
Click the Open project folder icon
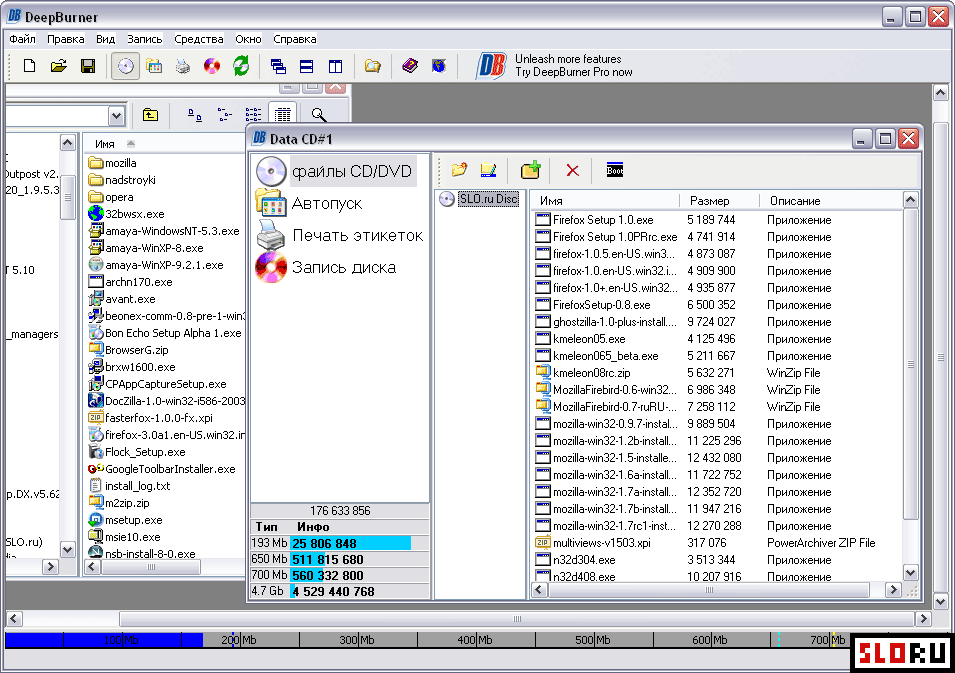58,66
